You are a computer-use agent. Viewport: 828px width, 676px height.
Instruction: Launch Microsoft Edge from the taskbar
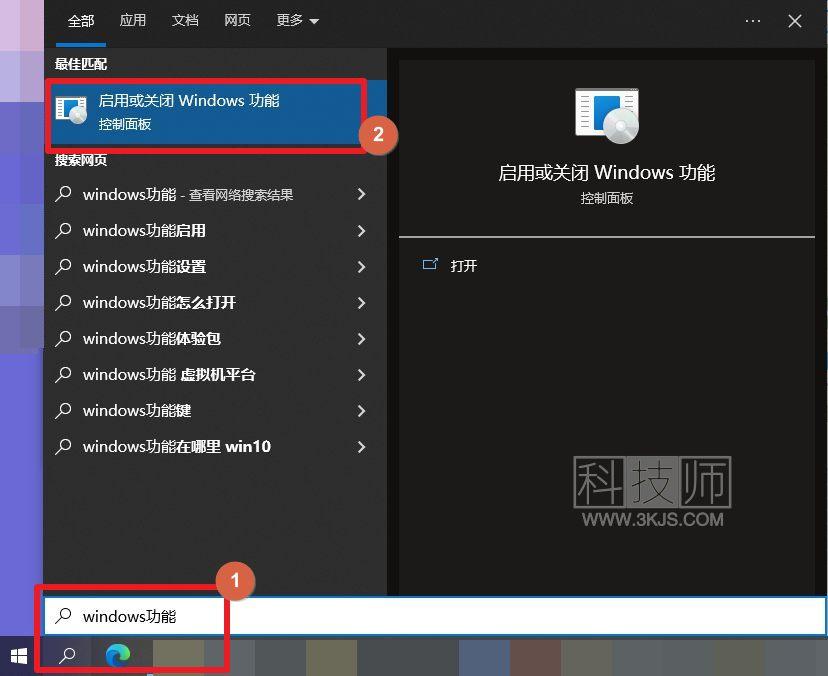(x=118, y=656)
